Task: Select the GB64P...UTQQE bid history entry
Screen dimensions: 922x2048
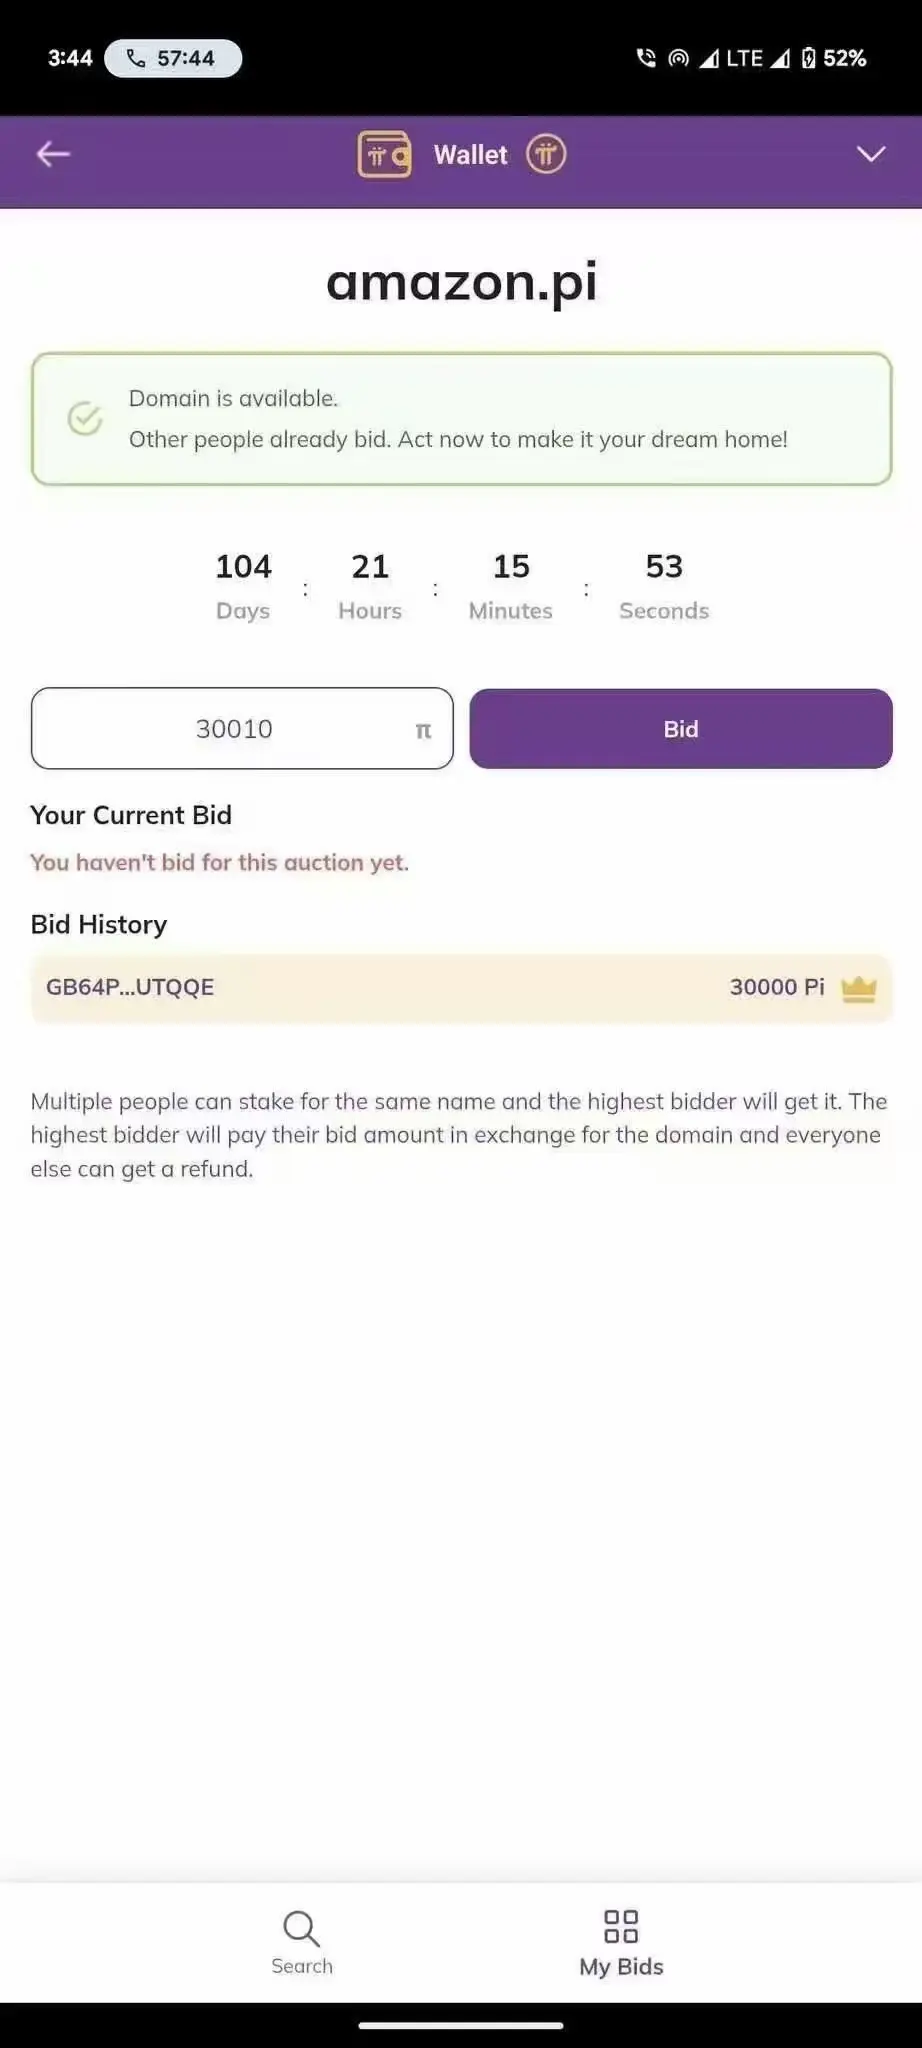Action: [461, 988]
